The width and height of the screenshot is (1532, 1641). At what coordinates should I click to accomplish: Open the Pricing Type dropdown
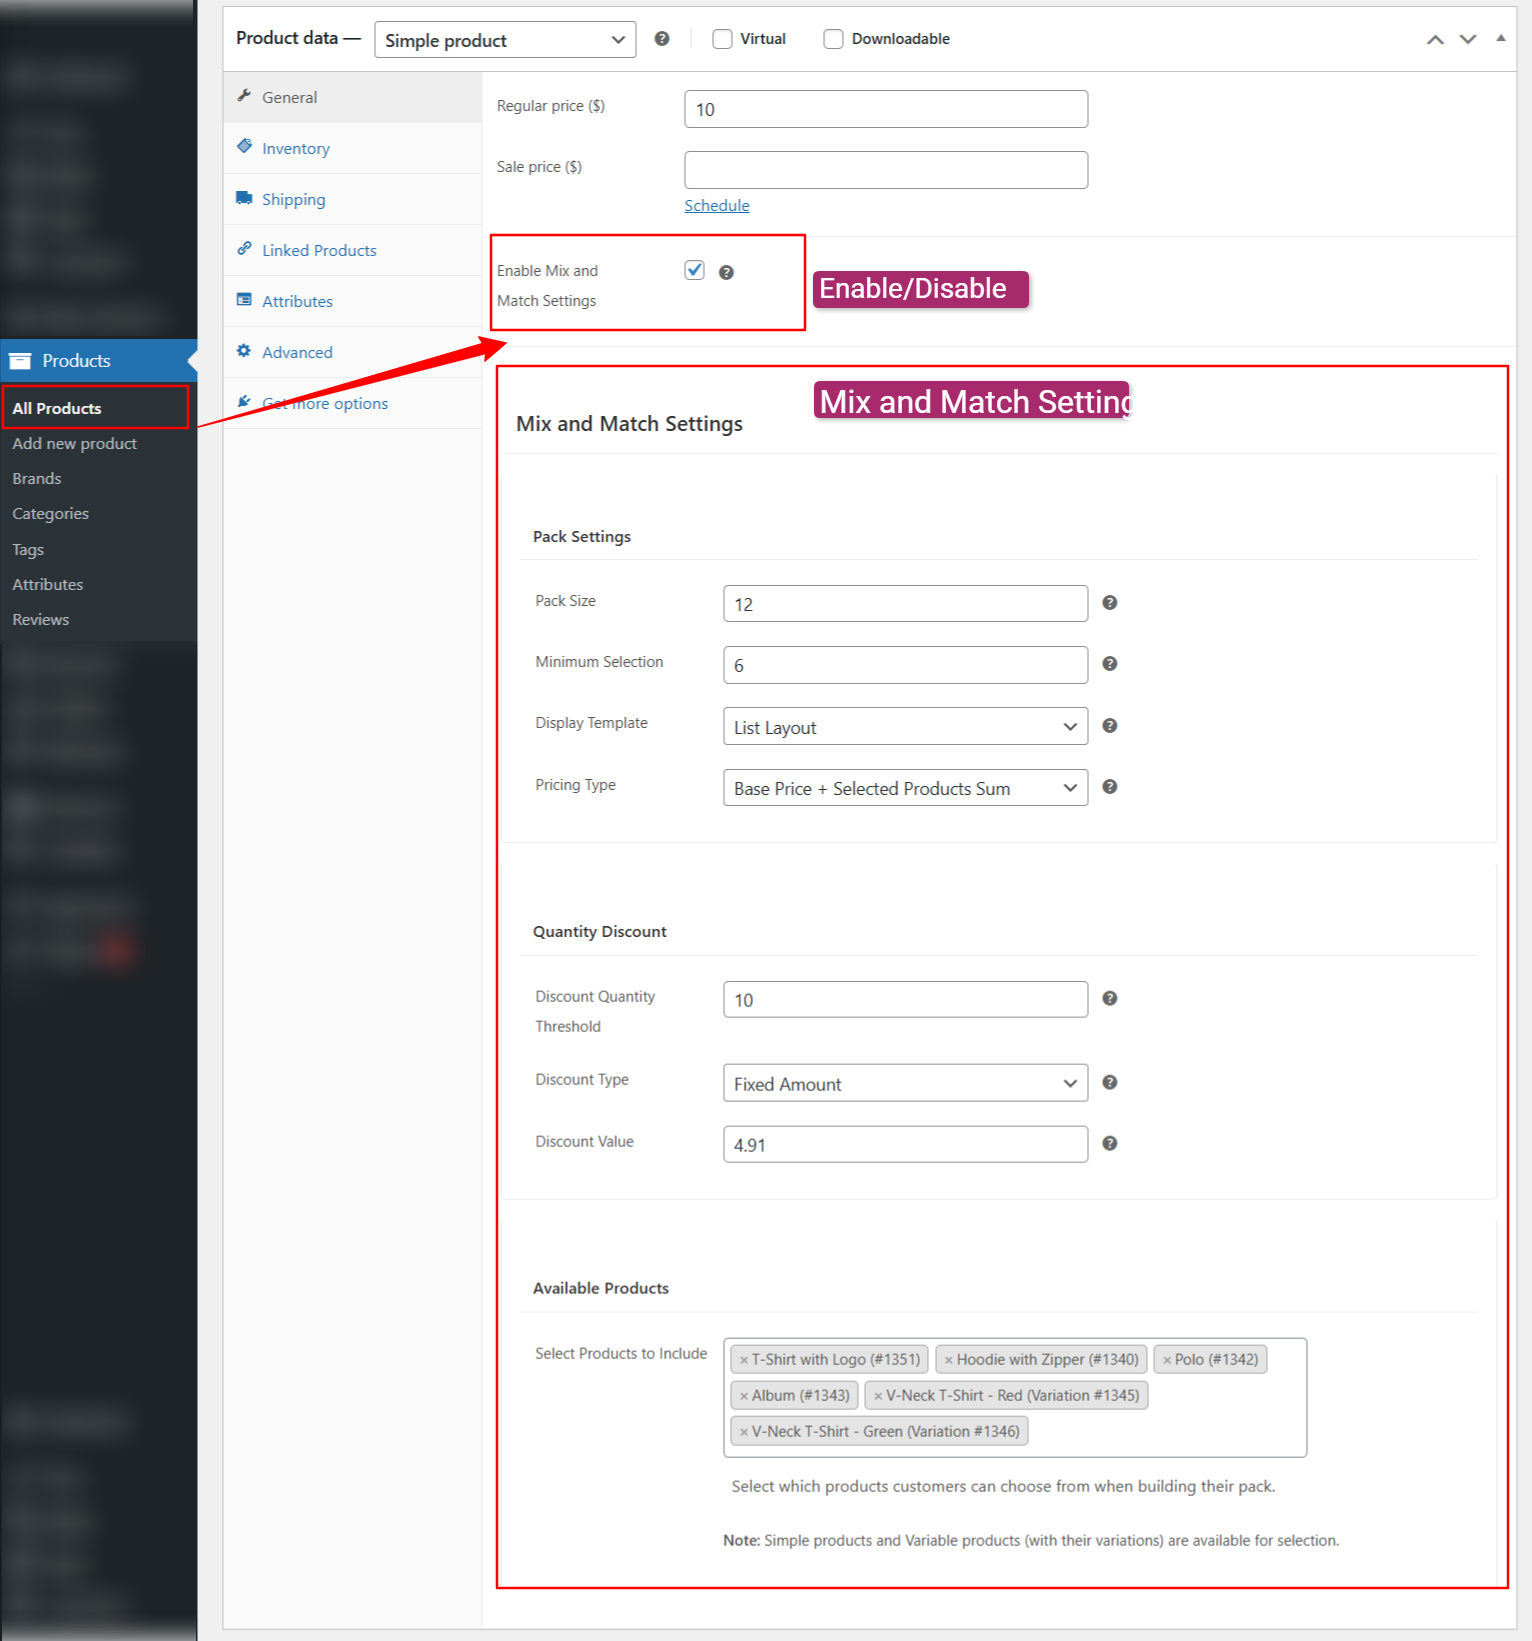[905, 788]
